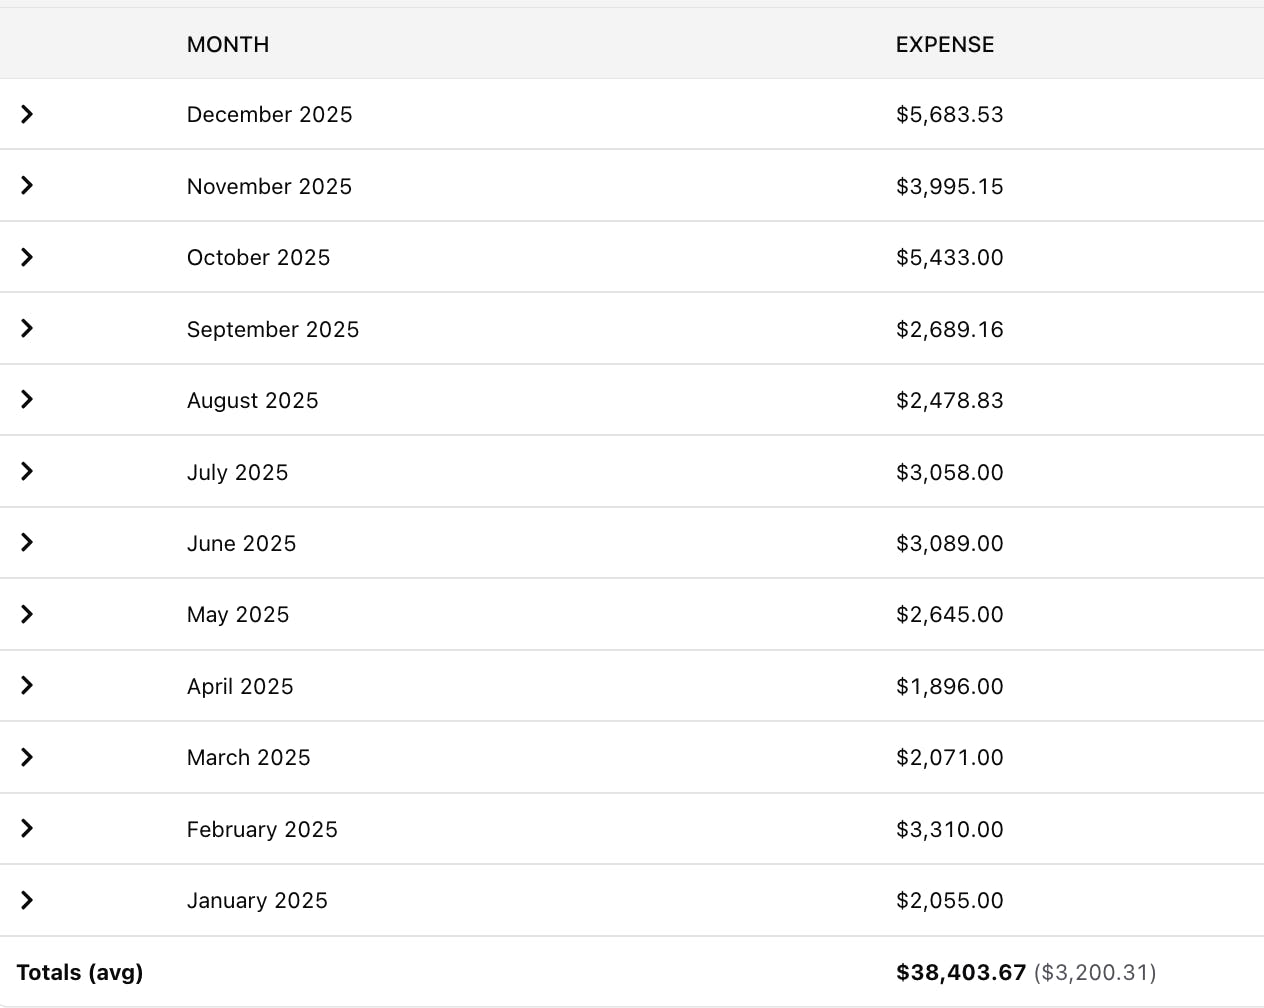Screen dimensions: 1264x1008
Task: Expand September 2025 expense details
Action: (27, 328)
